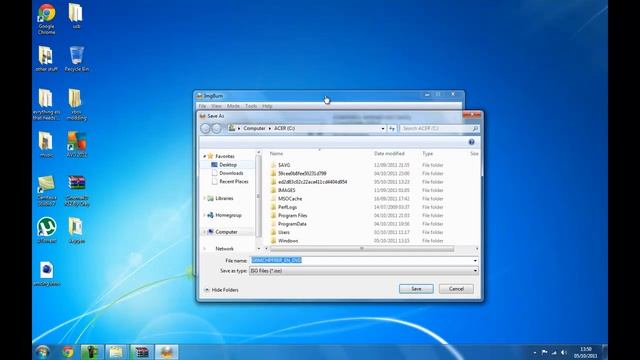The width and height of the screenshot is (640, 360).
Task: Select the Program Files folder row
Action: coord(357,216)
